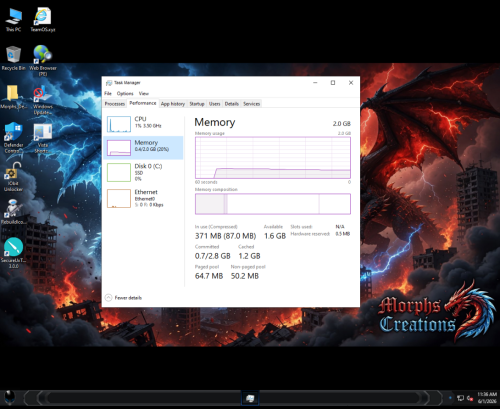Click the Cached value 1.2 GB

point(249,256)
